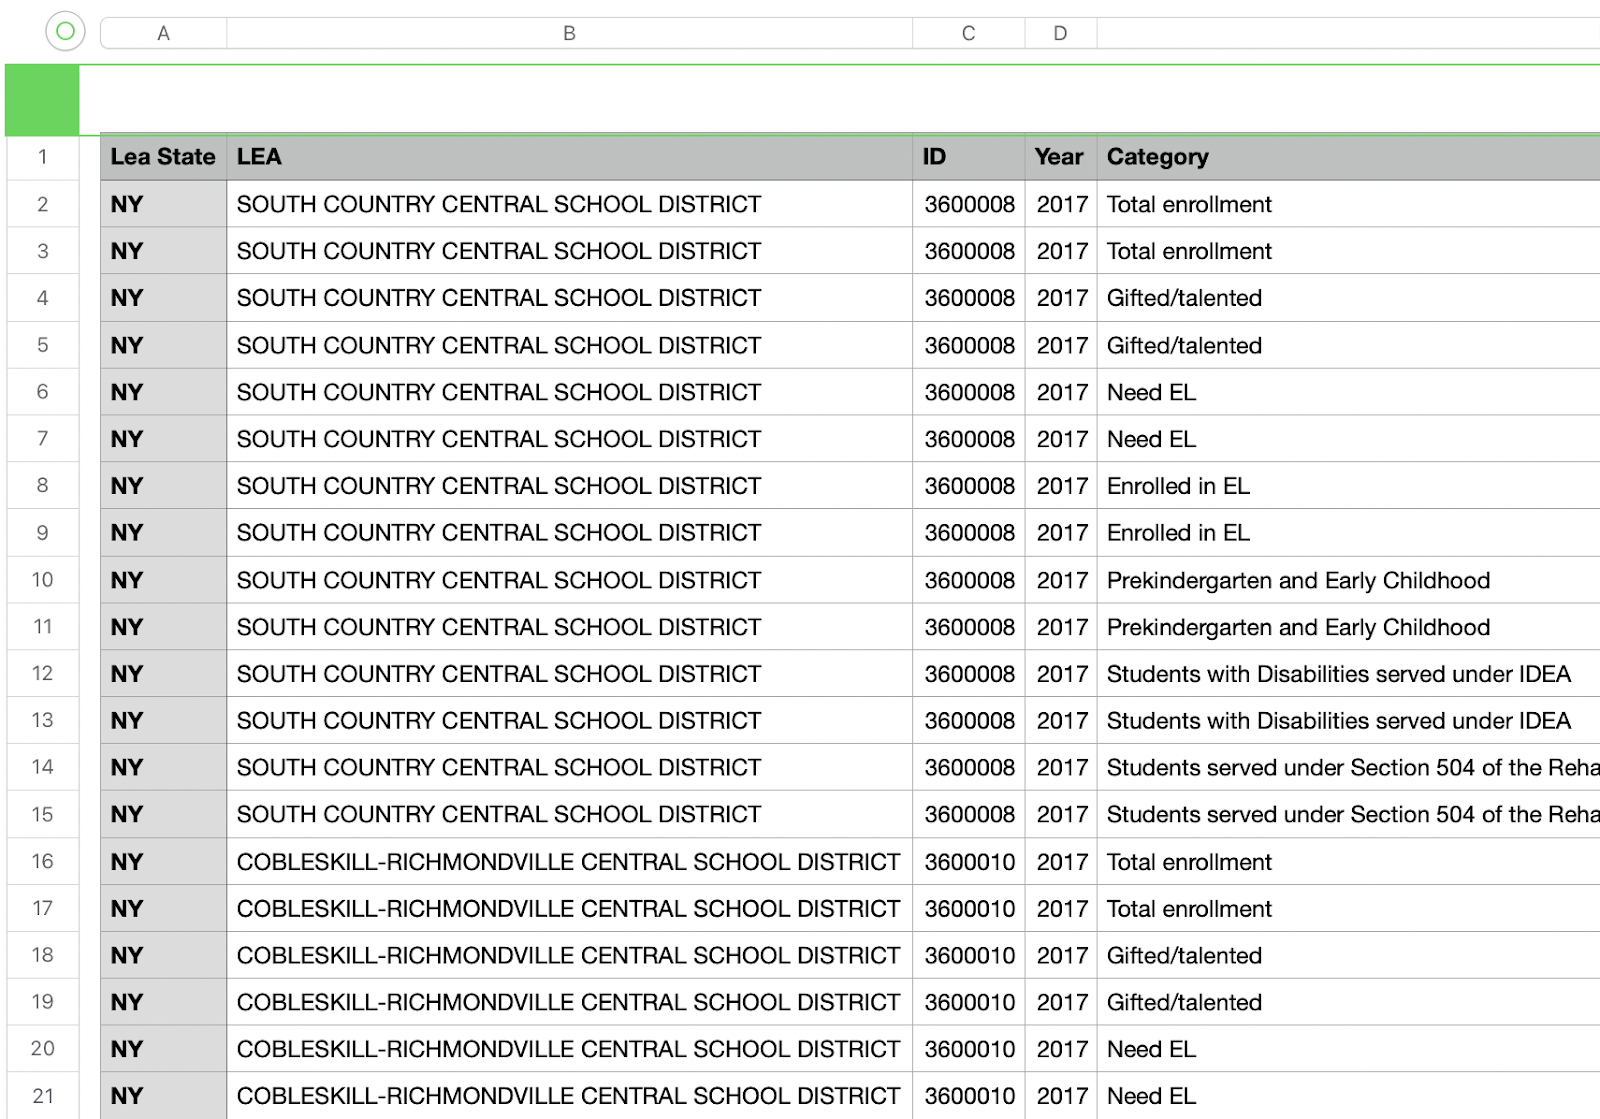Select 'Total enrollment' in row 3
The height and width of the screenshot is (1119, 1600).
pyautogui.click(x=1348, y=251)
